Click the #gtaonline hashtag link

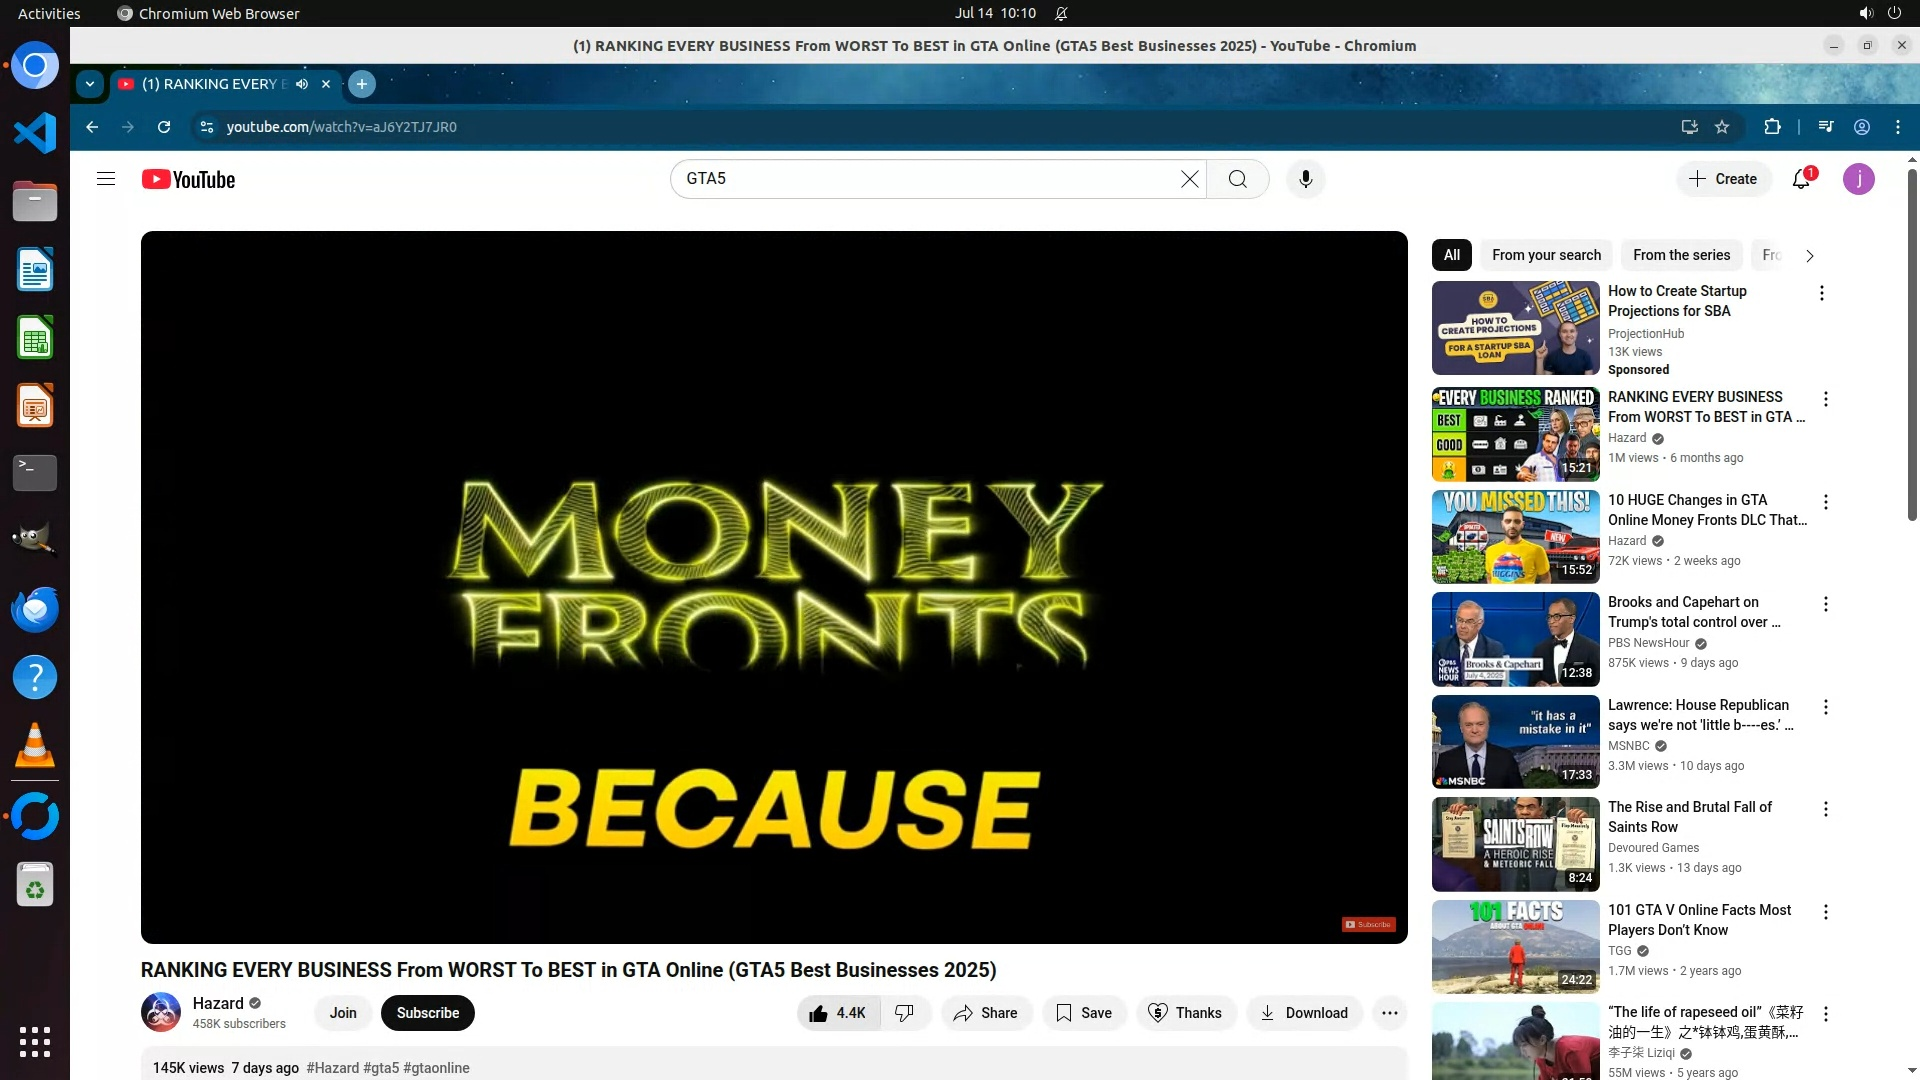[436, 1068]
